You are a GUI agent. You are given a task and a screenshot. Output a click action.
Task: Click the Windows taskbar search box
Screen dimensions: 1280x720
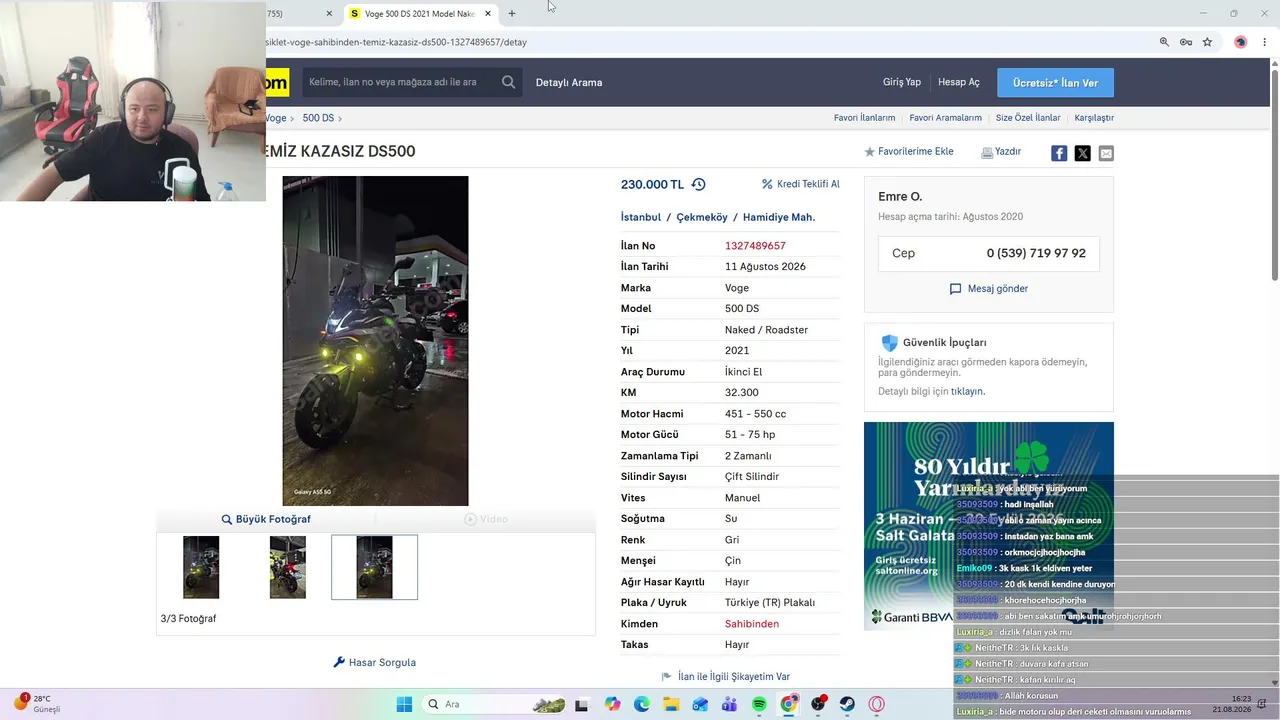tap(495, 704)
